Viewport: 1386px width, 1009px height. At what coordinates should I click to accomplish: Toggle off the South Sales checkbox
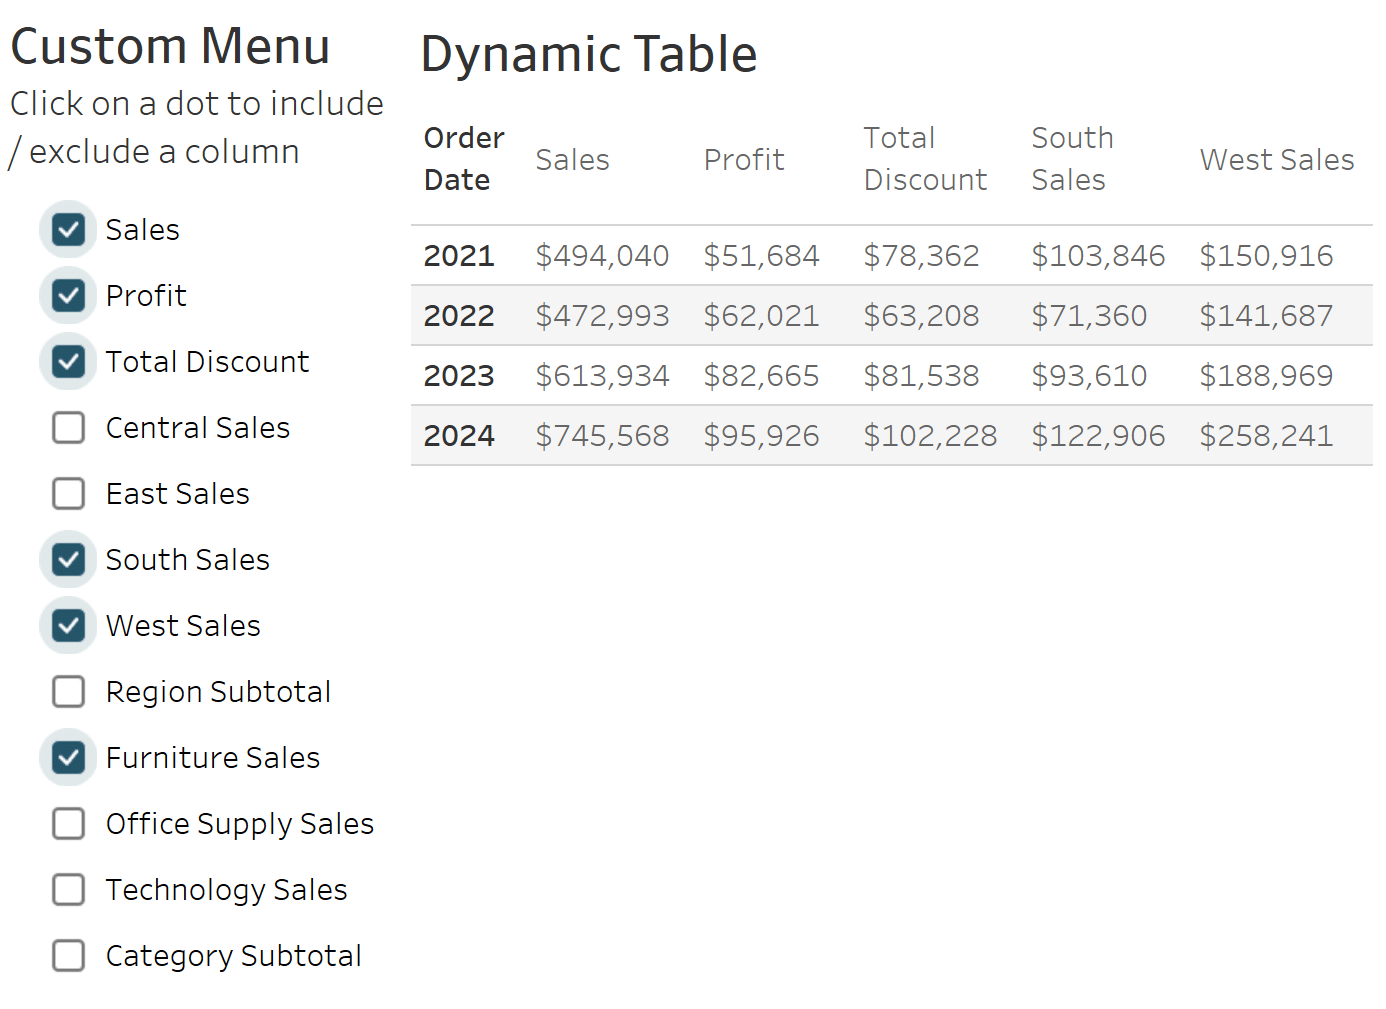tap(67, 559)
